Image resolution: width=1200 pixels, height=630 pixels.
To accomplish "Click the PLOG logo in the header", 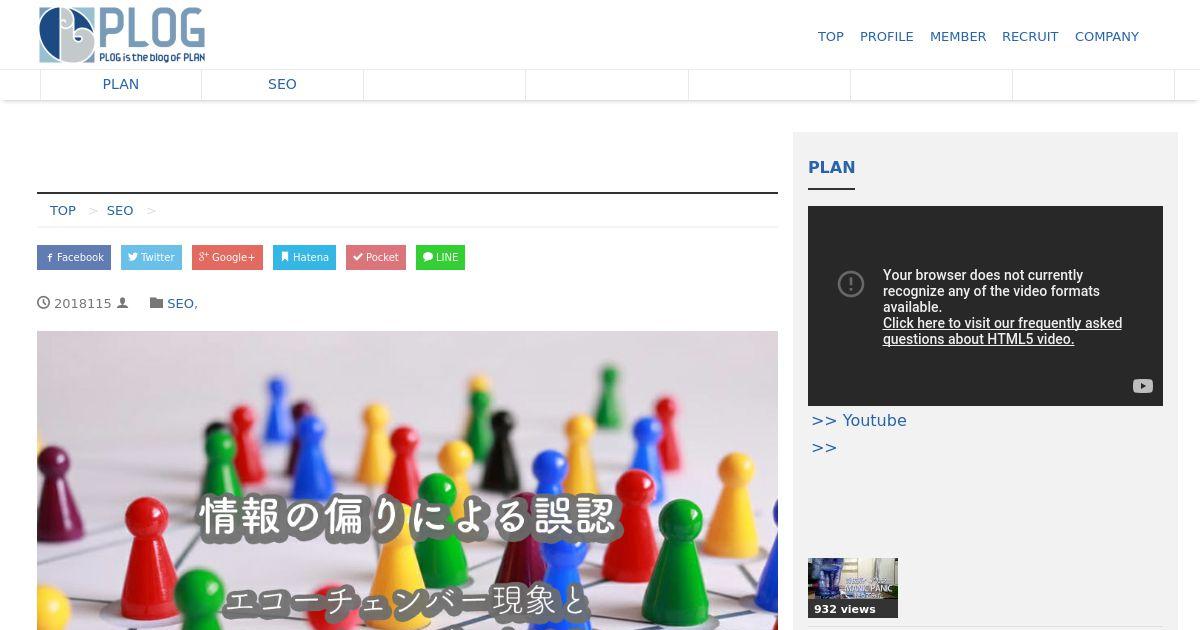I will [x=122, y=35].
